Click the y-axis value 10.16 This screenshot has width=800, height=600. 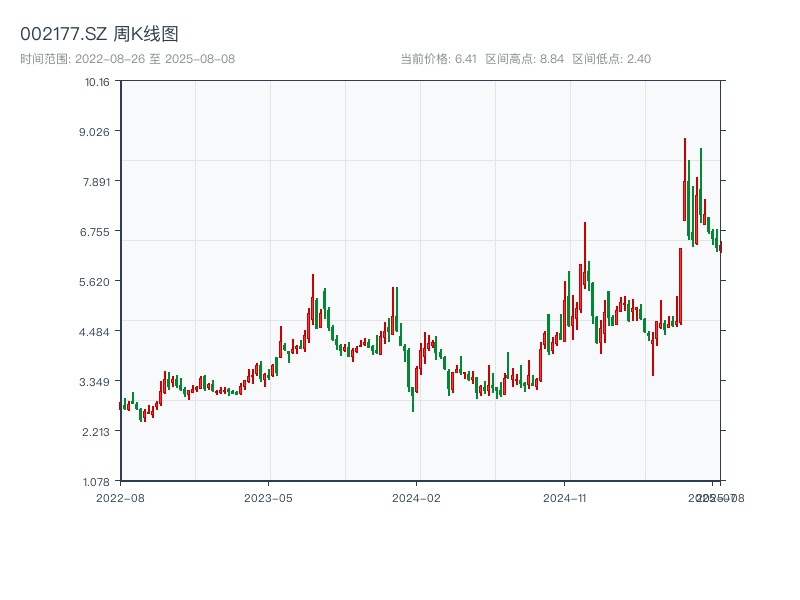click(97, 82)
